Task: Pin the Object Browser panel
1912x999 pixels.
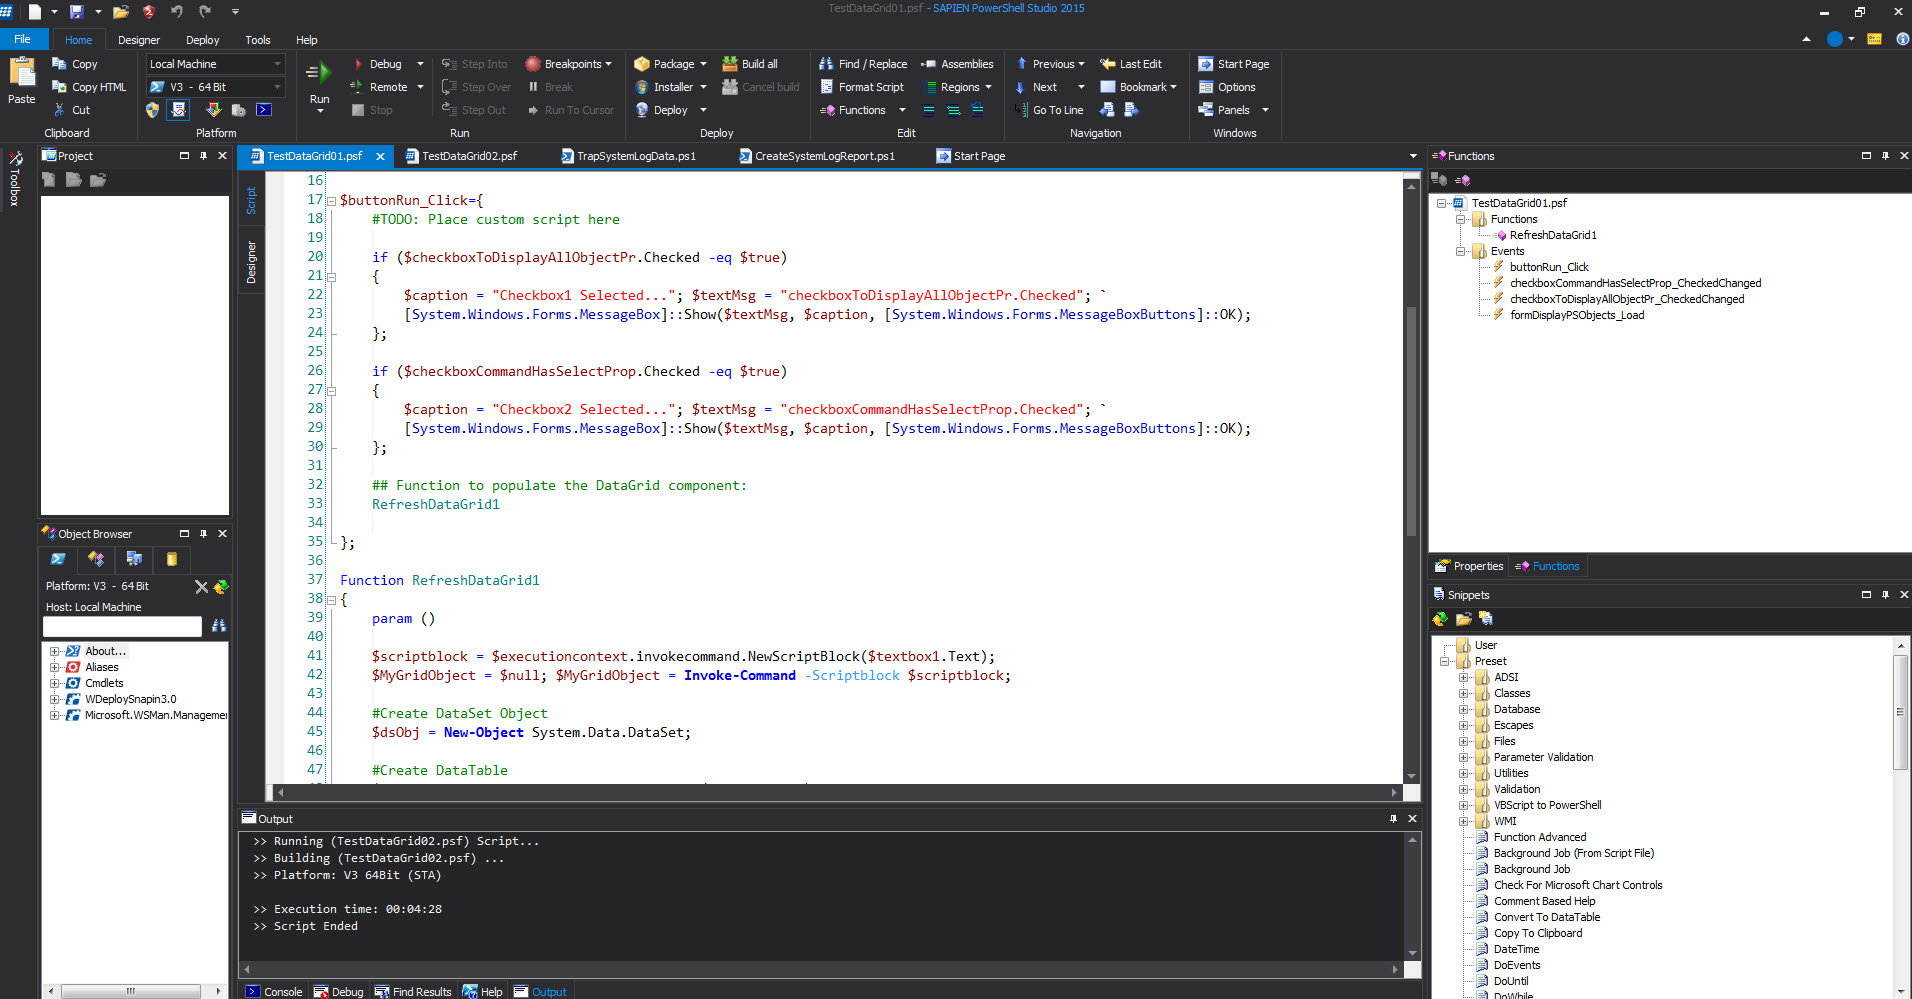Action: [203, 534]
